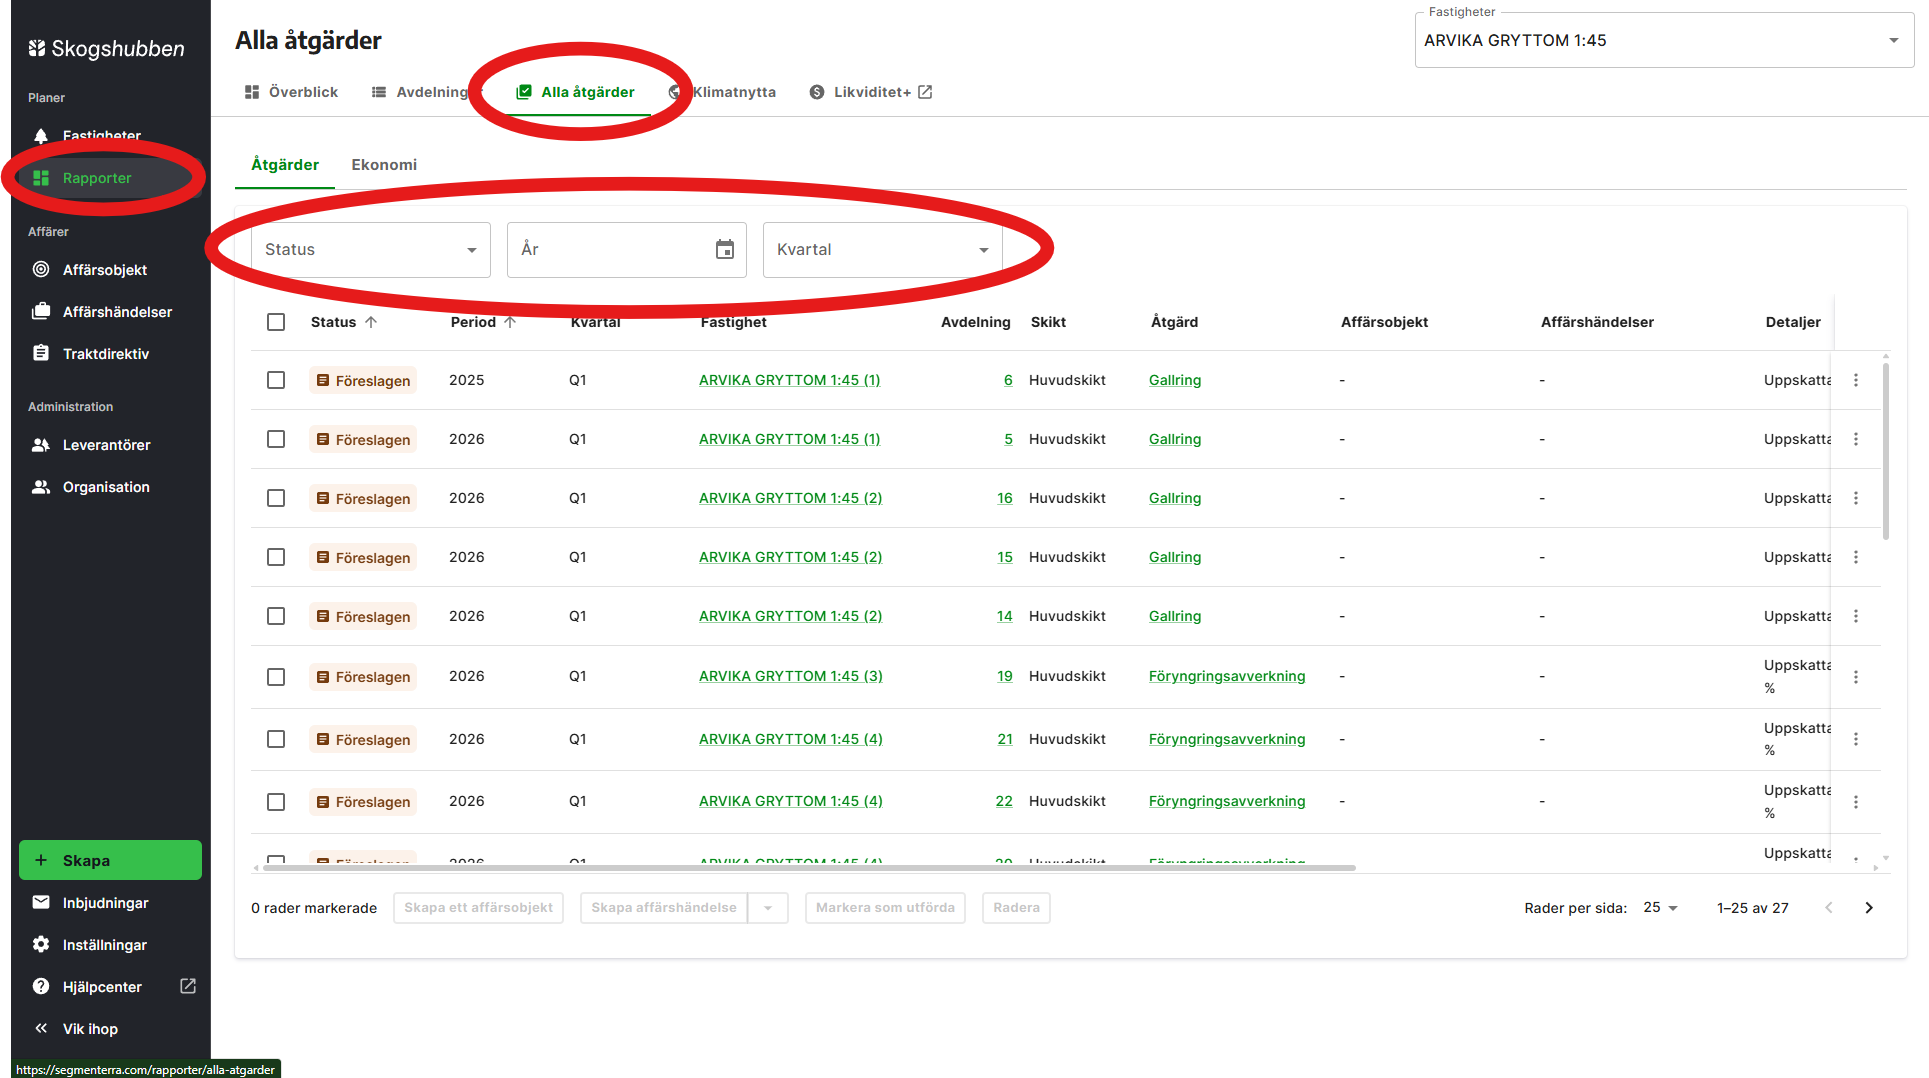Switch to the Överblick tab
The height and width of the screenshot is (1078, 1929).
[291, 92]
